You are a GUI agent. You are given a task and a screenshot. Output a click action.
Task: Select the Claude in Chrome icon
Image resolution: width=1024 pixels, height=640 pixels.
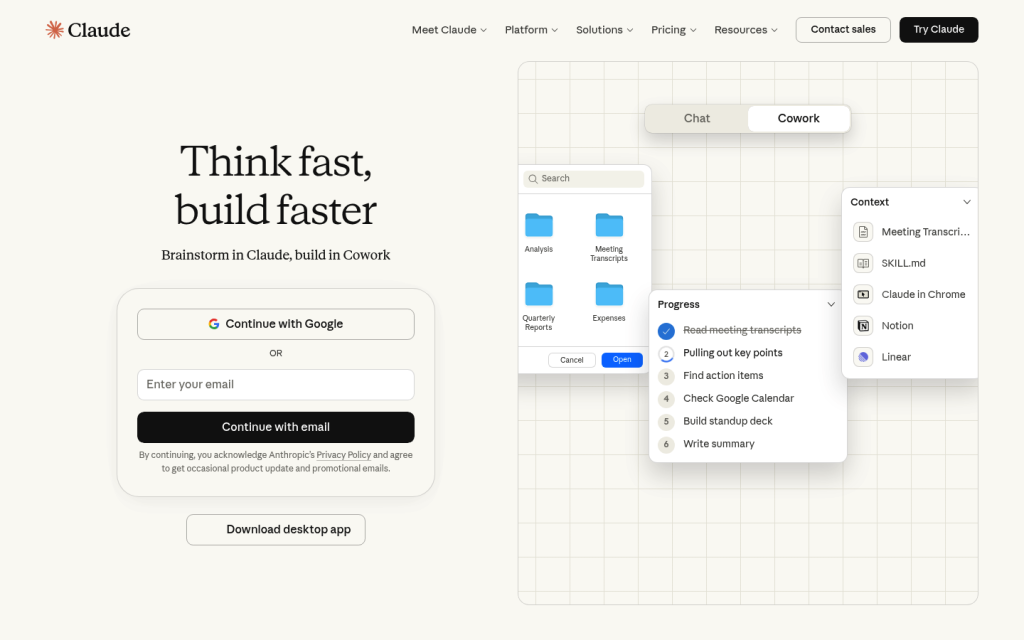[x=863, y=295]
